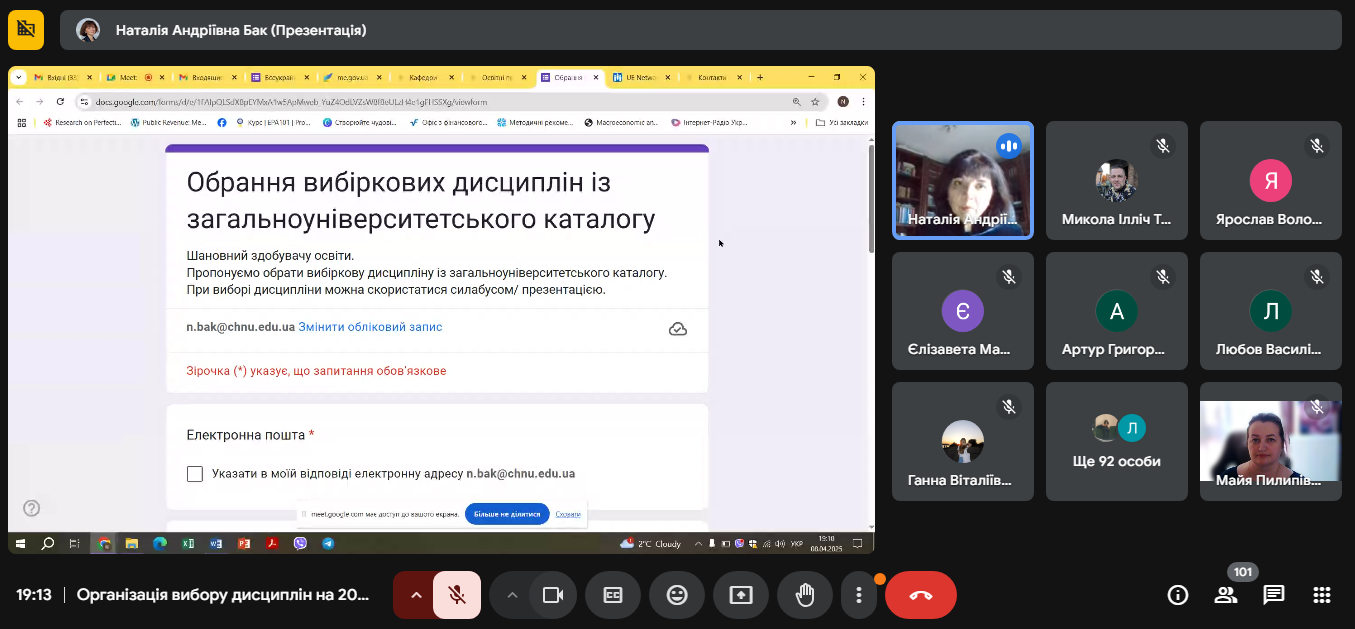The image size is (1355, 629).
Task: Click the presenter title Наталія Андріївна Бак (Презентація)
Action: pos(241,30)
